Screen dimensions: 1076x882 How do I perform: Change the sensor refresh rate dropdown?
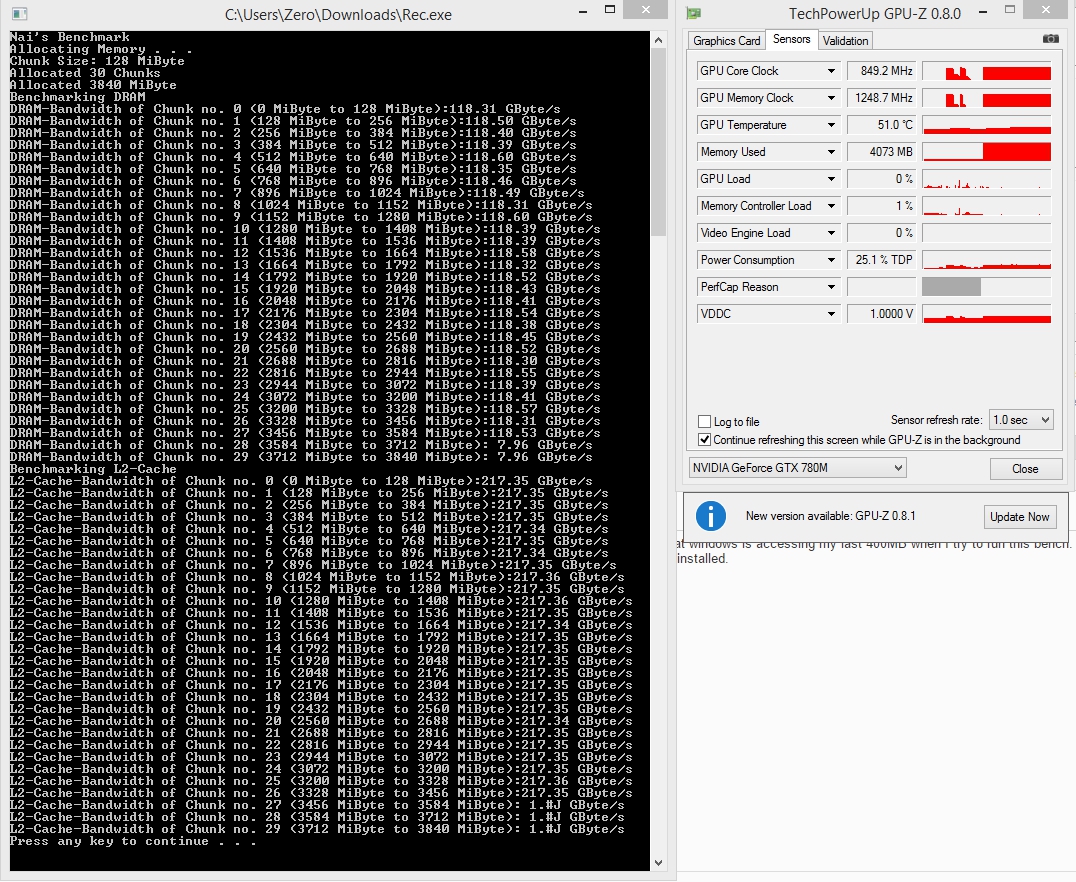pos(1021,419)
